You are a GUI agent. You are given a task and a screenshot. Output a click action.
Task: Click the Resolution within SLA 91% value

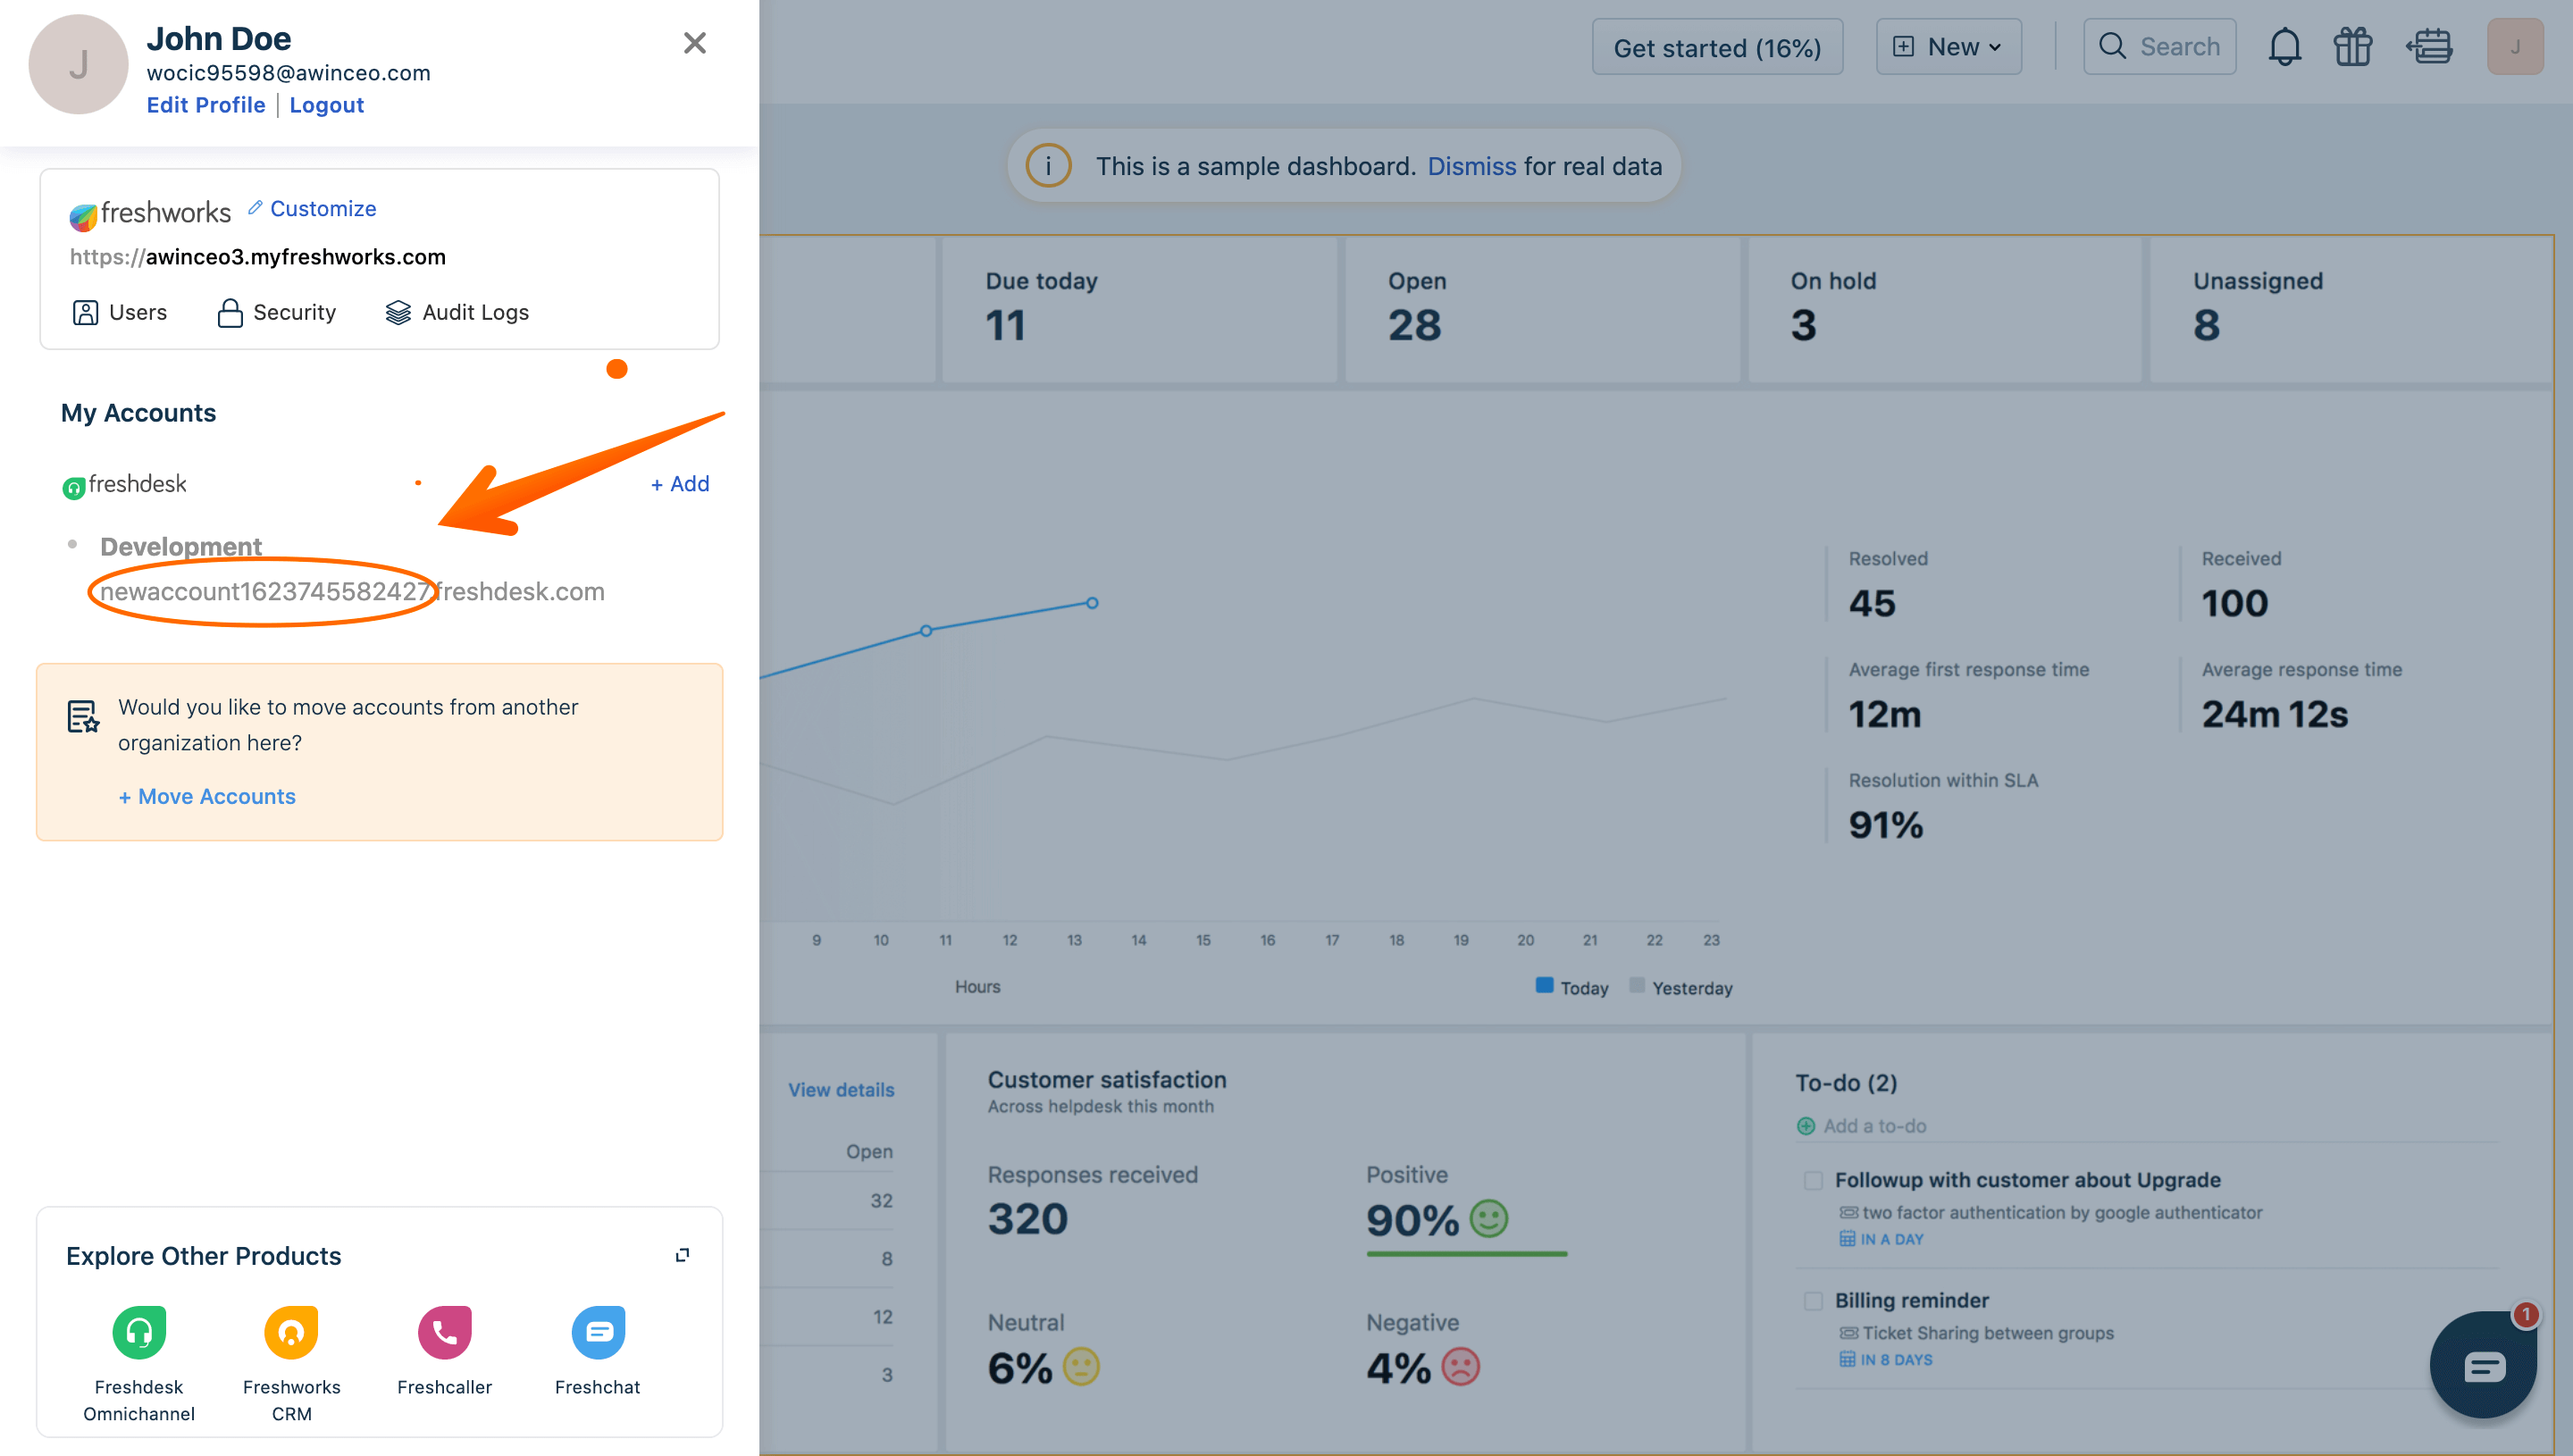pyautogui.click(x=1885, y=825)
